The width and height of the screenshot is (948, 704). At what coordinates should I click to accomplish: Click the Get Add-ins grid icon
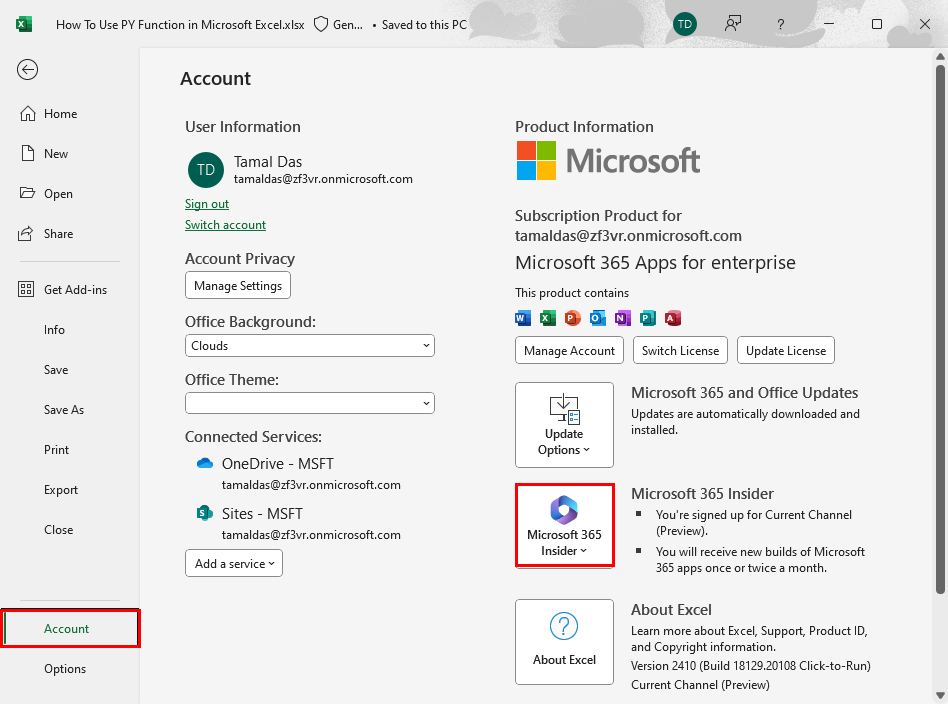tap(26, 290)
